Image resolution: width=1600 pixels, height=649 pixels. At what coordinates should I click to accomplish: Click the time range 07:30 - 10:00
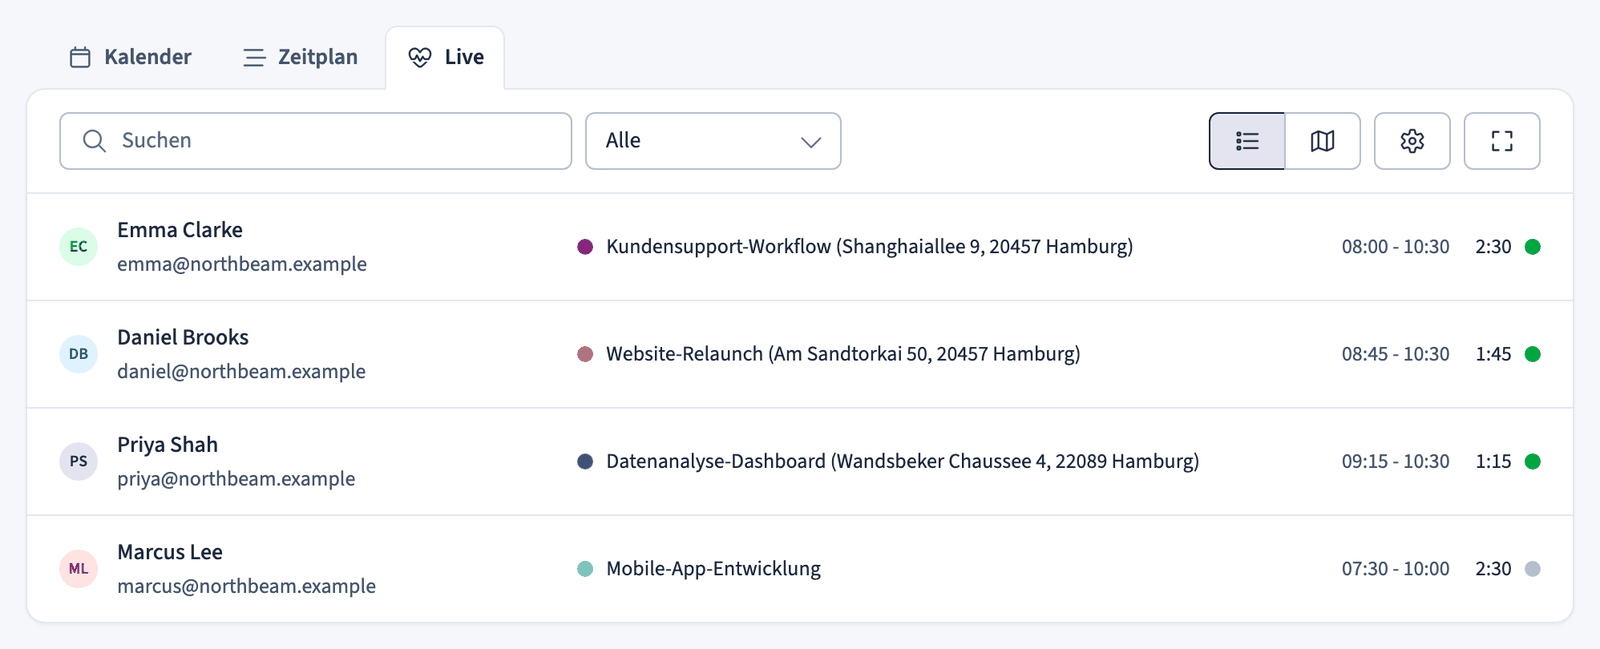[x=1395, y=569]
